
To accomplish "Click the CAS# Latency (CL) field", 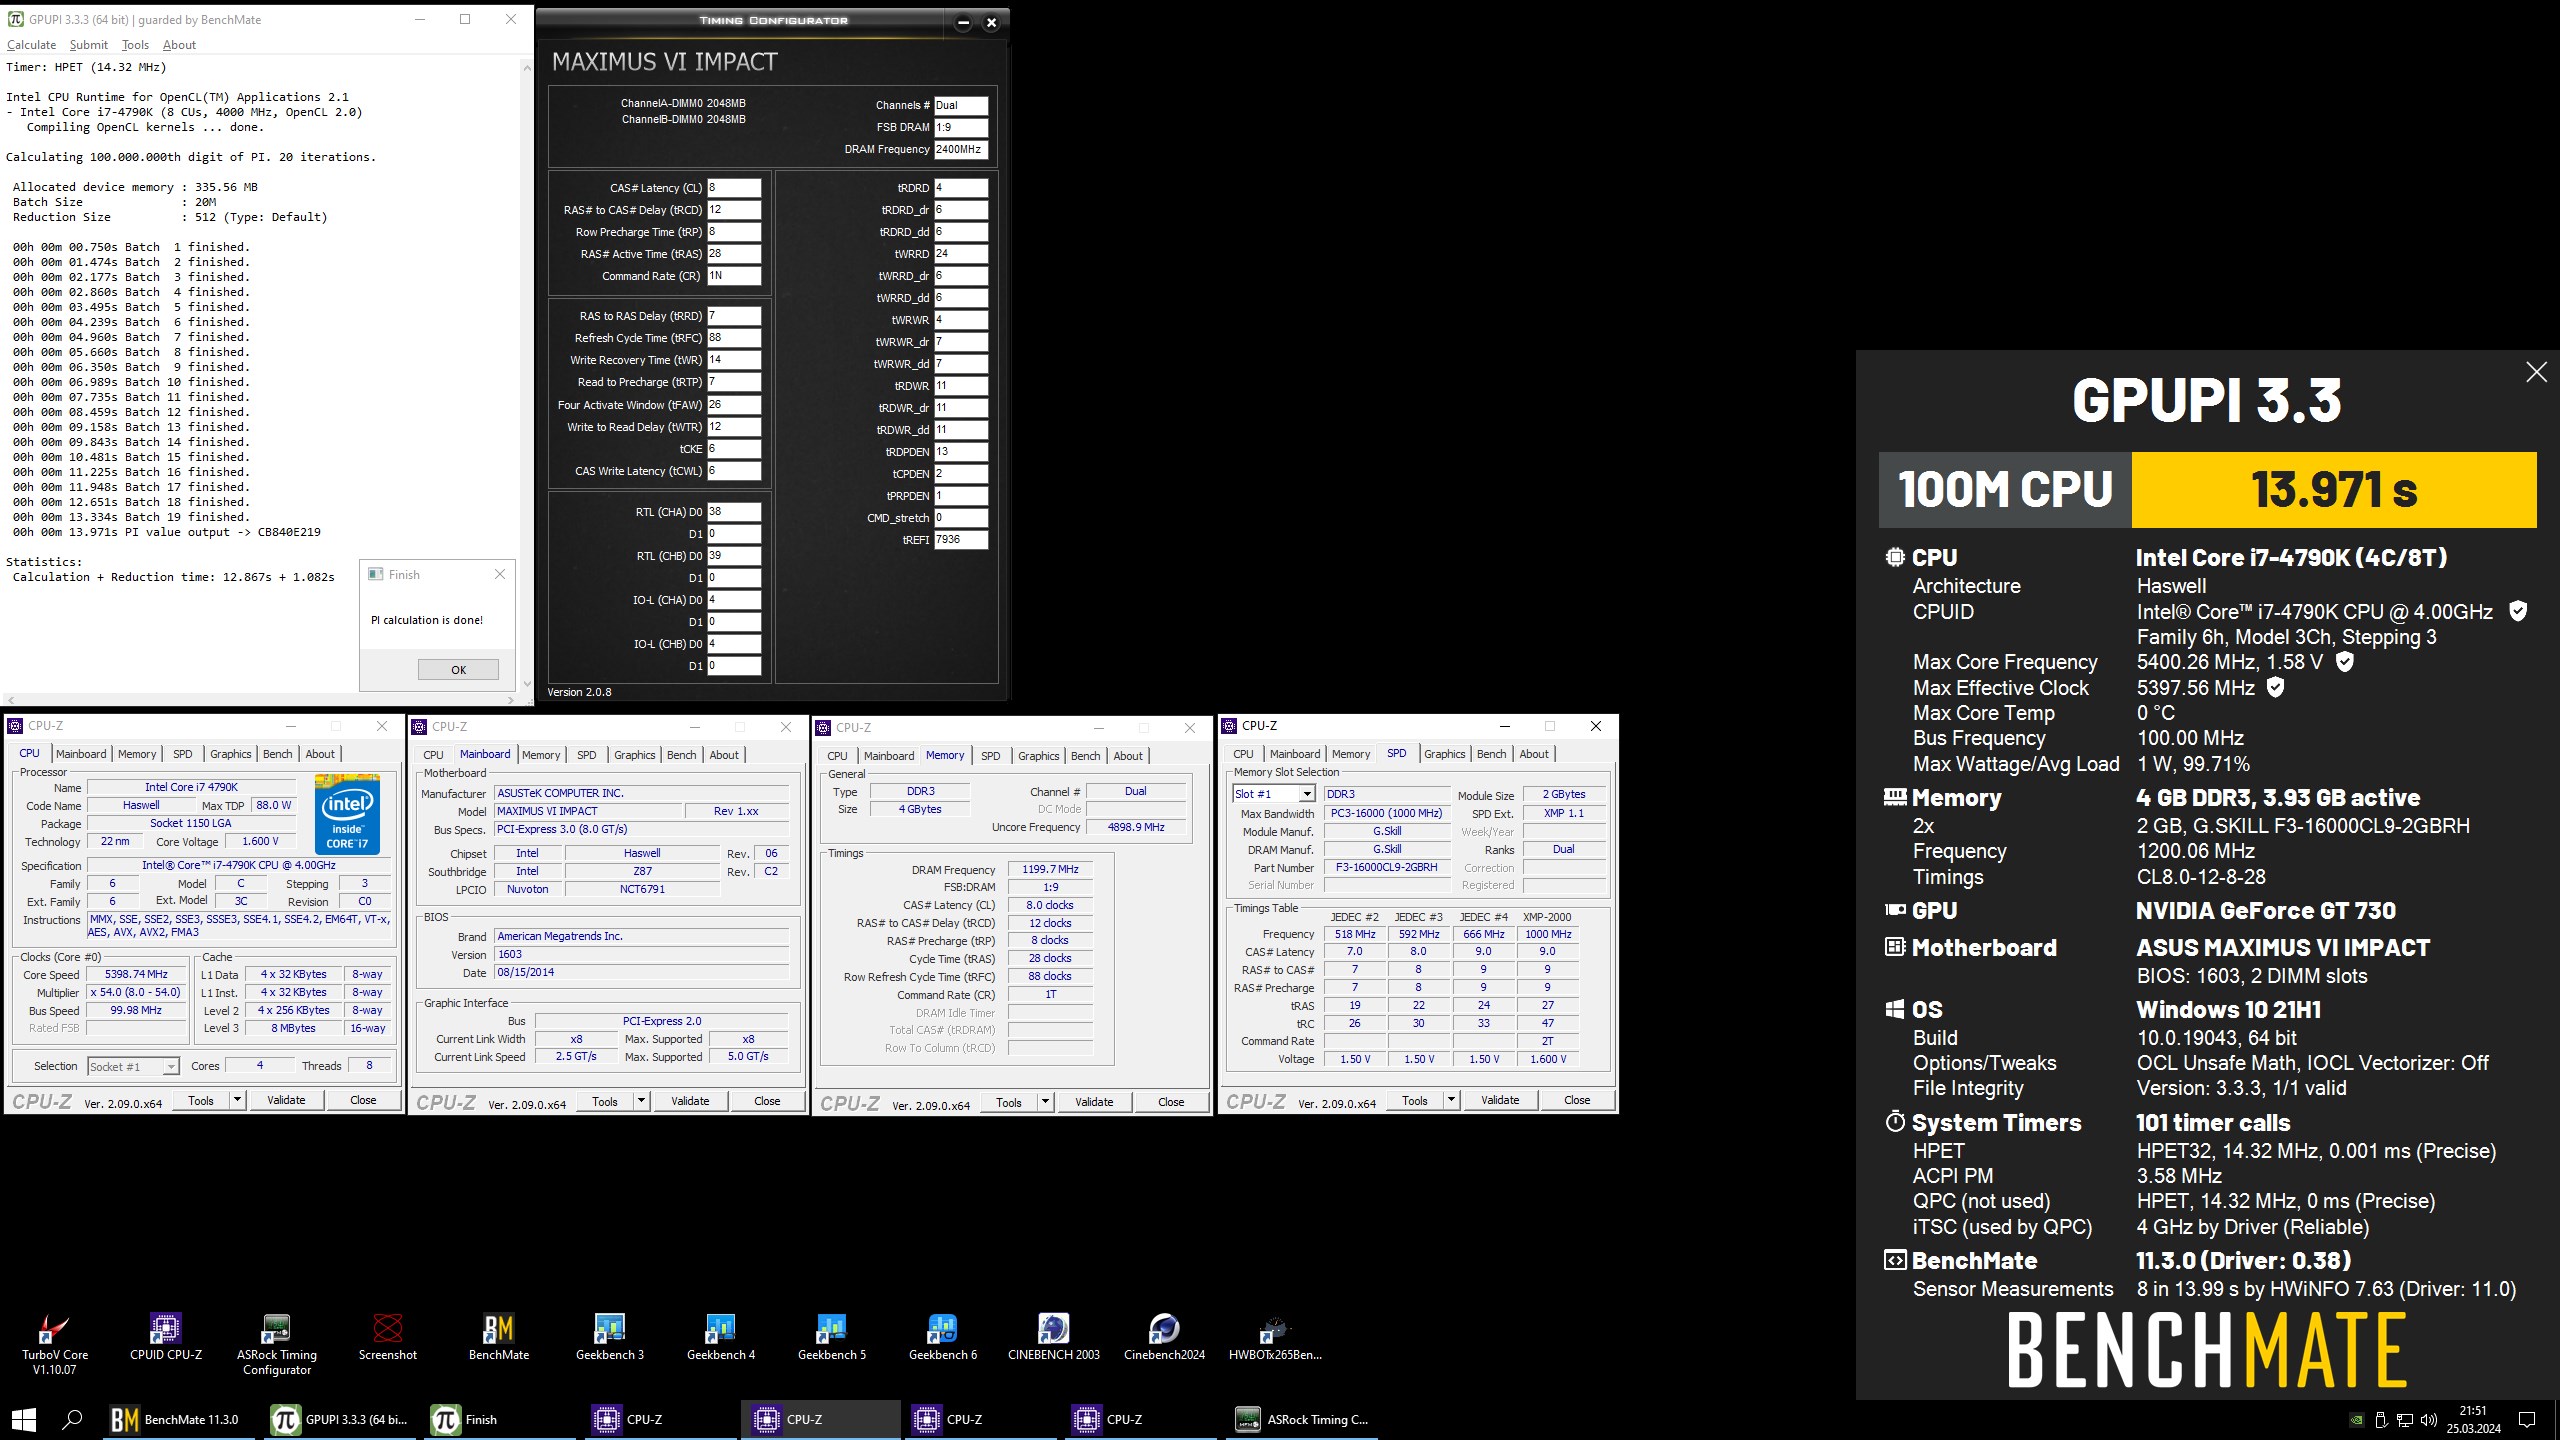I will [x=734, y=187].
